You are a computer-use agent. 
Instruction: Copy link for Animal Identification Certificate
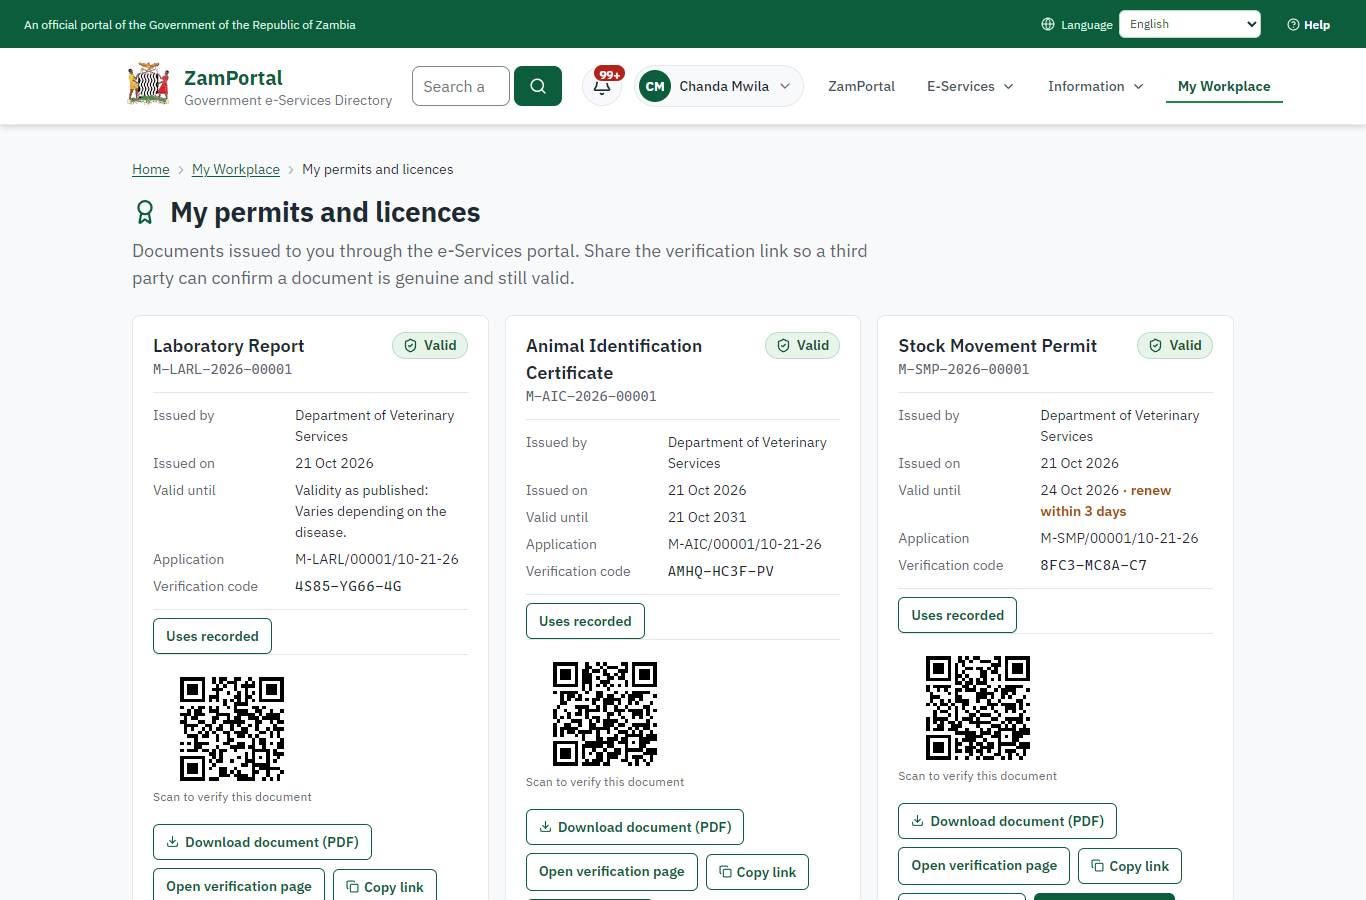pos(757,872)
